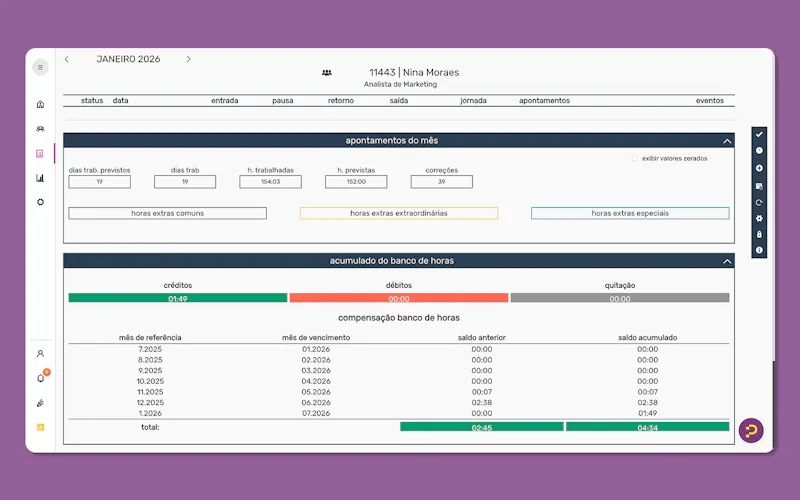Image resolution: width=800 pixels, height=500 pixels.
Task: Click the checkmark icon in right toolbar
Action: [759, 134]
